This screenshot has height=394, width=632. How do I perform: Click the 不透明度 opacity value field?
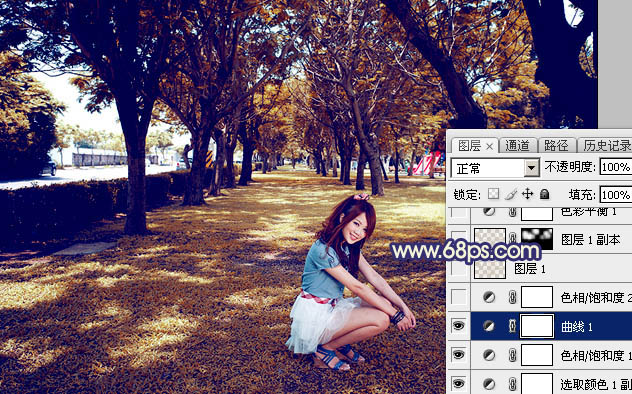615,167
